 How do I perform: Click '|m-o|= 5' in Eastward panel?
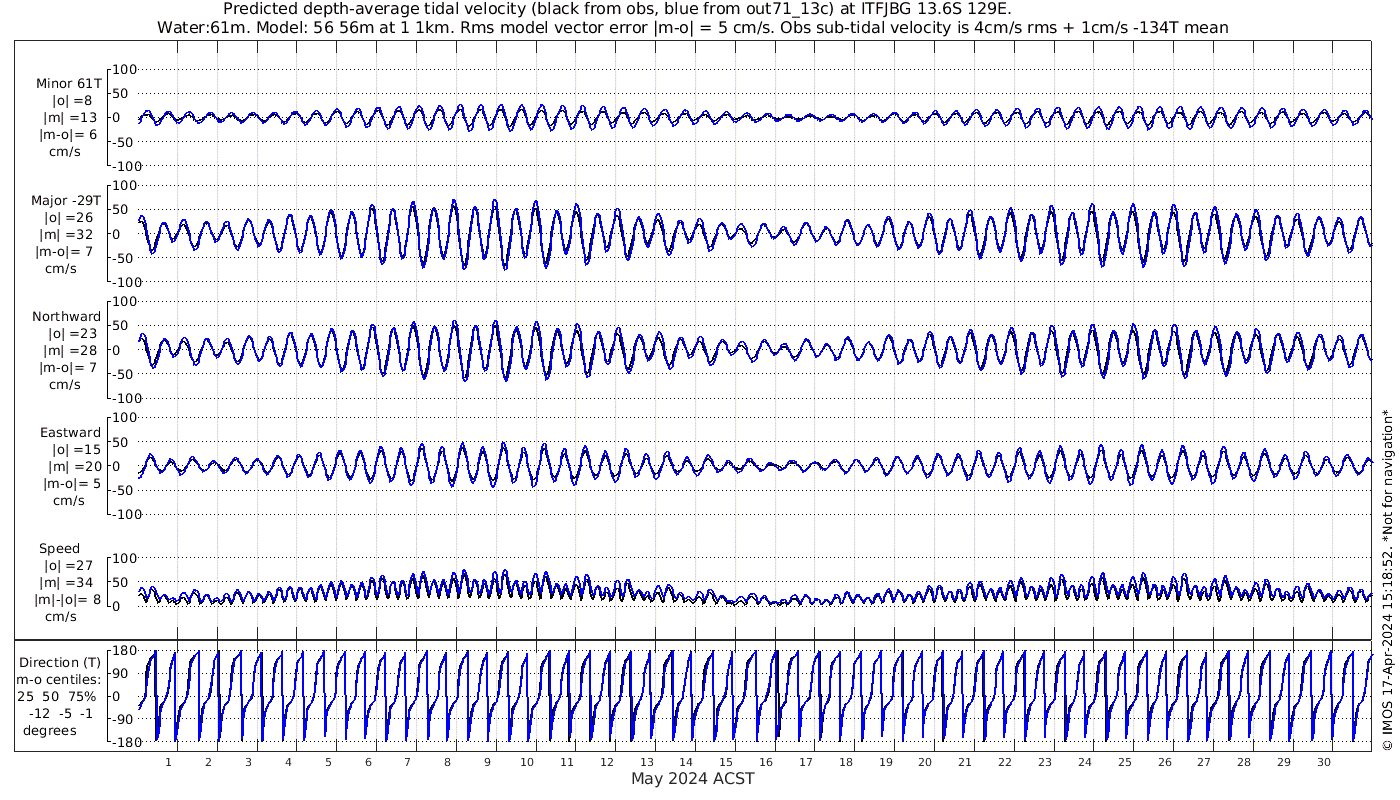pos(71,484)
